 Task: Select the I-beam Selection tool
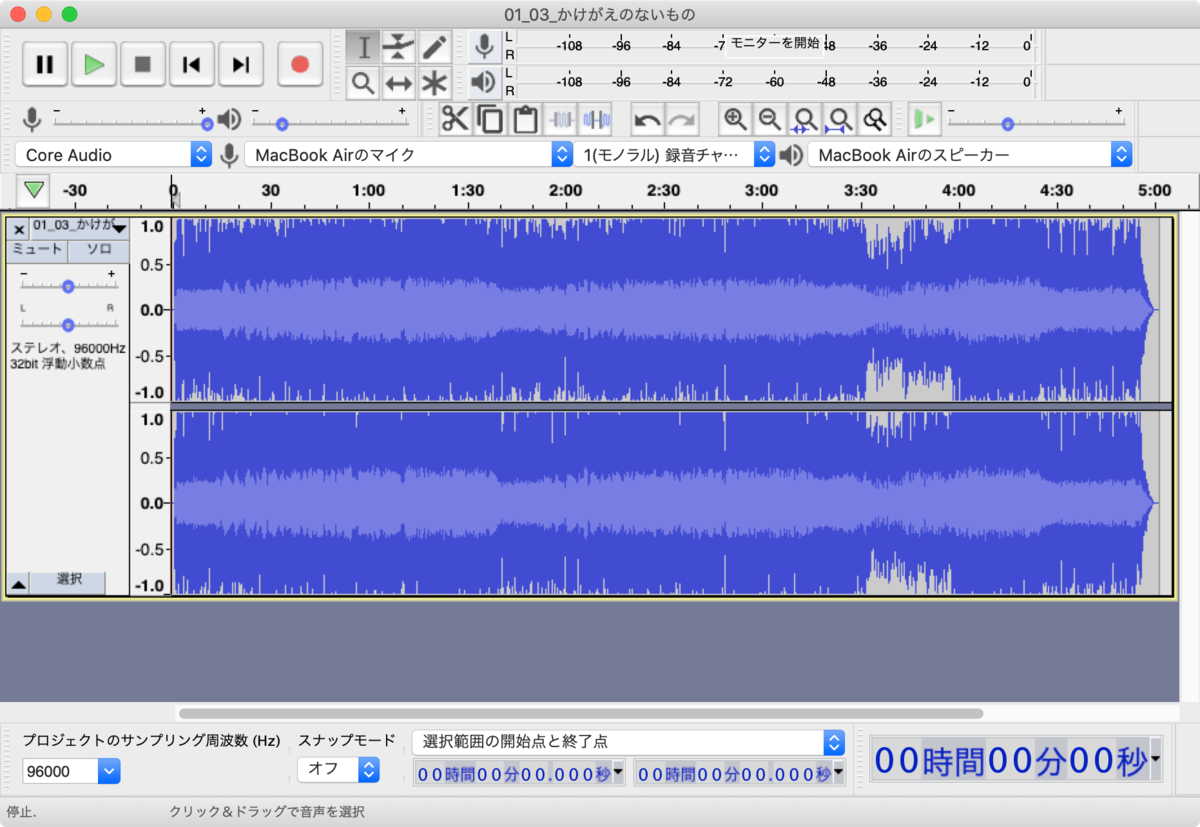[x=364, y=47]
